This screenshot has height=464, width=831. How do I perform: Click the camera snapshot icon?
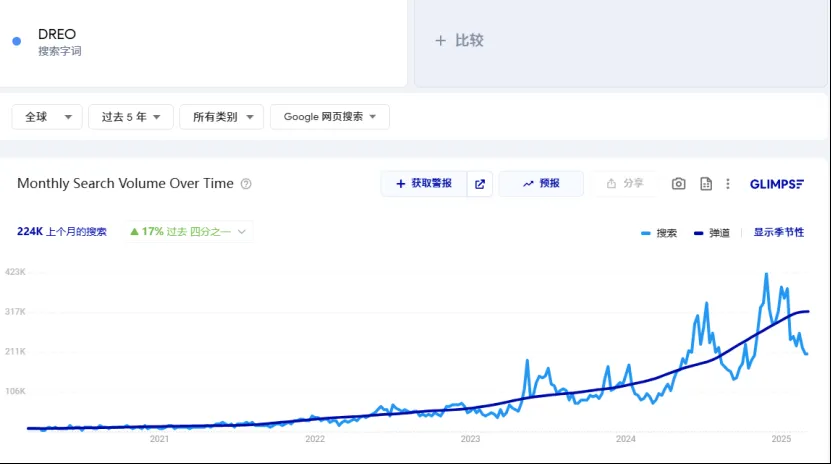coord(678,184)
